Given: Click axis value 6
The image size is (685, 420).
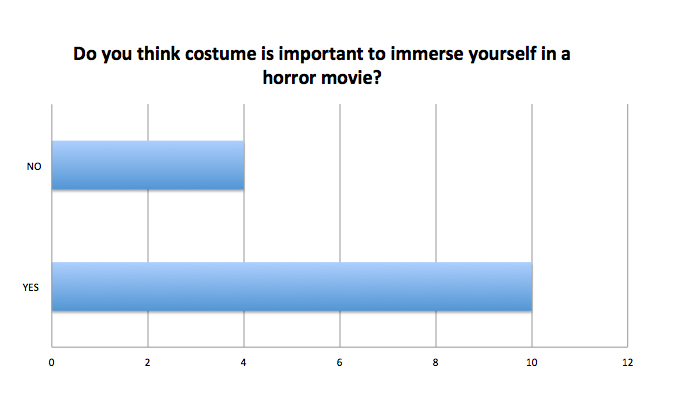Looking at the screenshot, I should point(339,363).
